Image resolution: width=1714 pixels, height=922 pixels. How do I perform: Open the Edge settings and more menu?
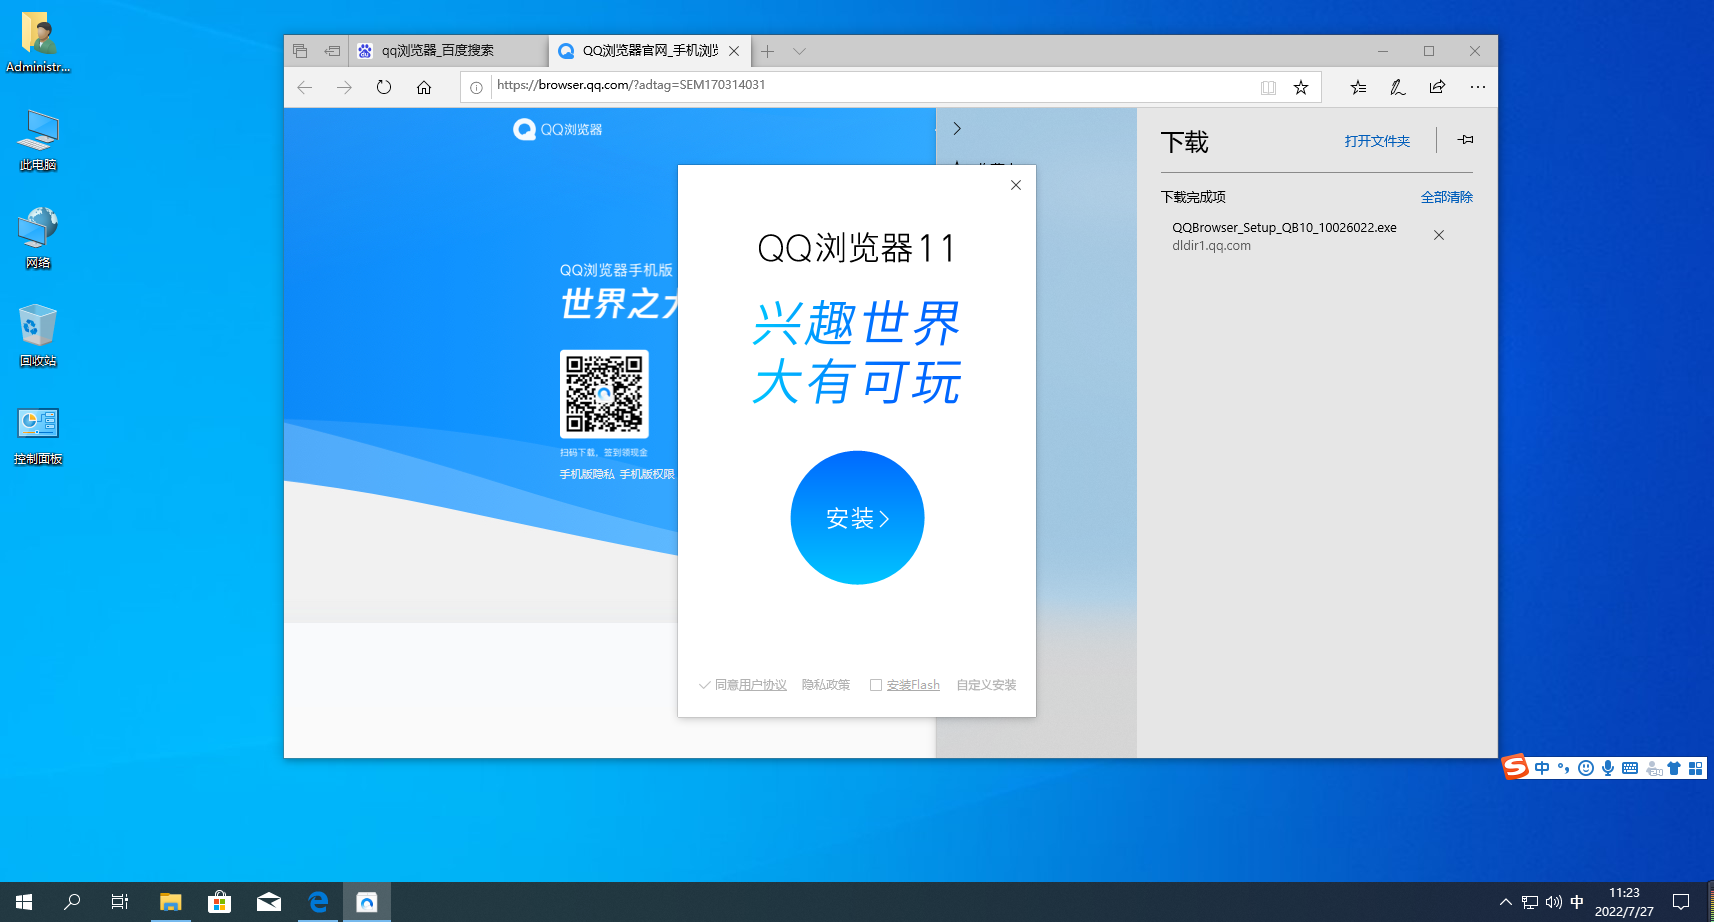coord(1478,87)
